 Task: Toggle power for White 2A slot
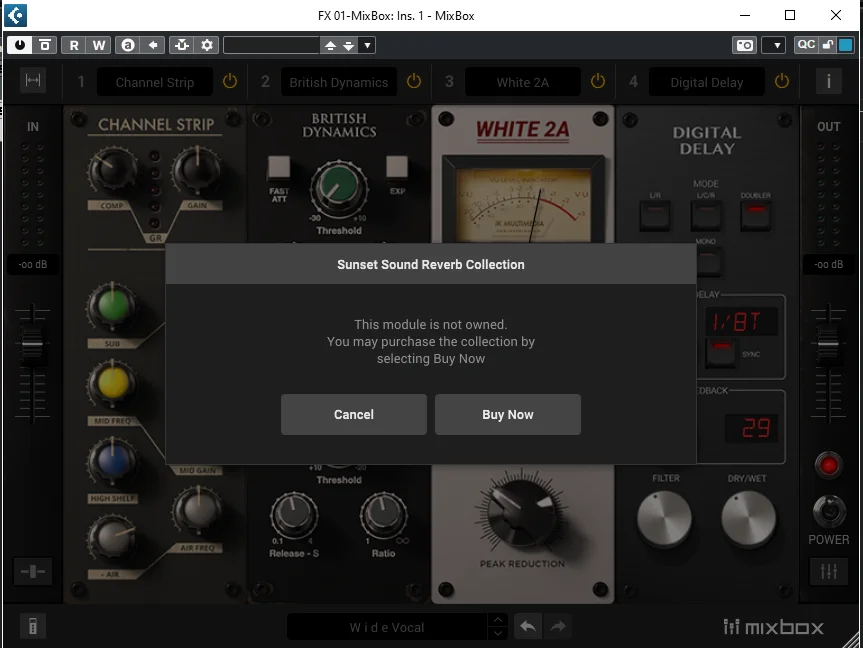click(x=598, y=81)
